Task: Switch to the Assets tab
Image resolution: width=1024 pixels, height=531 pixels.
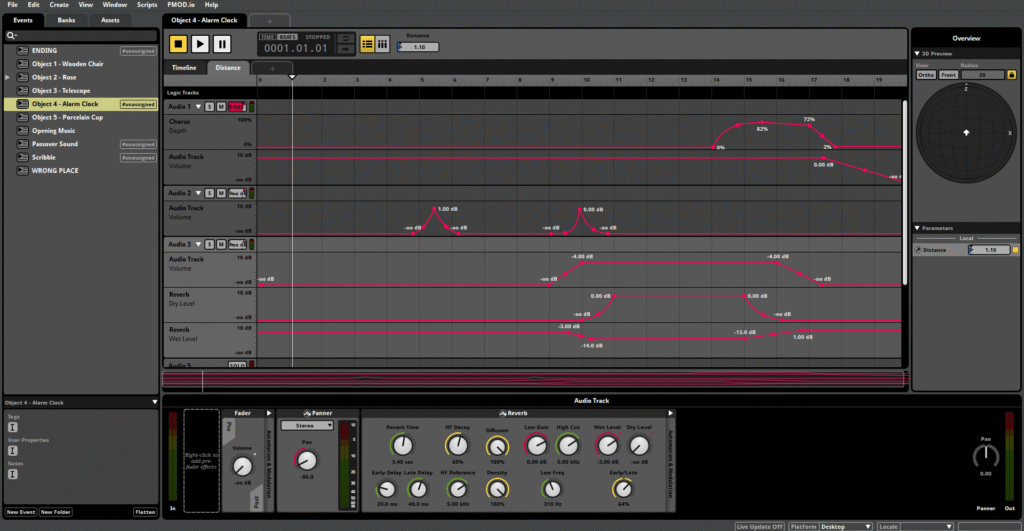Action: (x=110, y=20)
